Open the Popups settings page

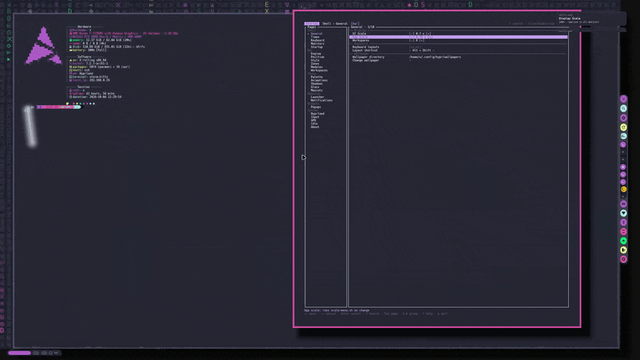[x=316, y=107]
